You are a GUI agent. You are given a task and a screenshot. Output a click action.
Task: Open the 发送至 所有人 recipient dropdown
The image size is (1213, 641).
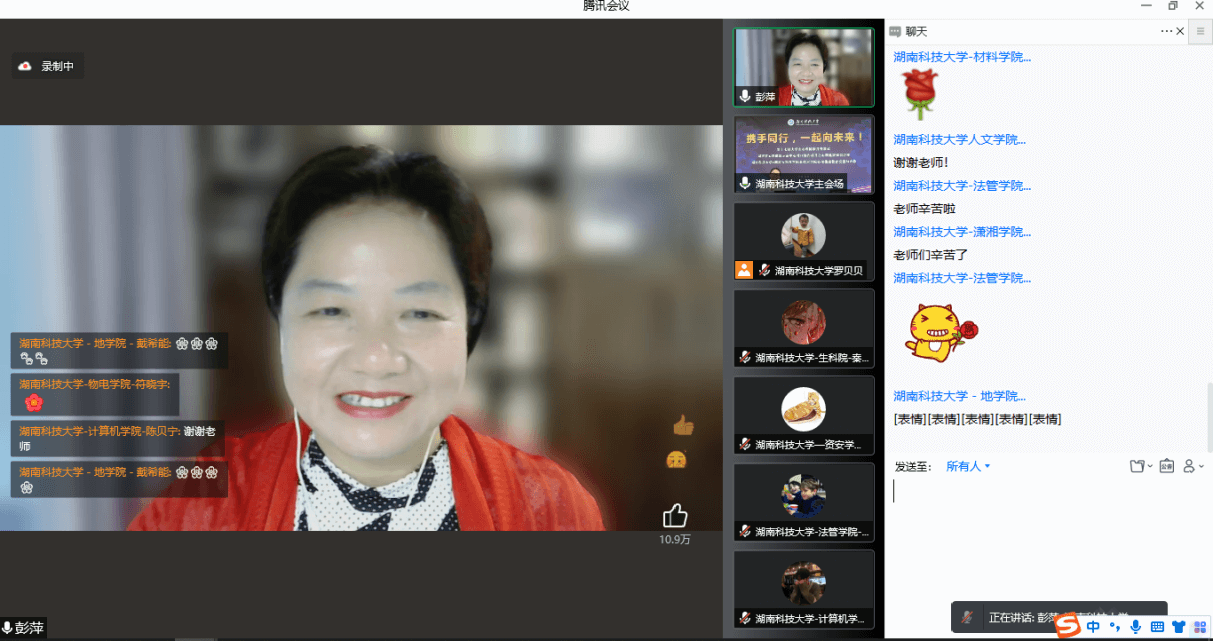tap(968, 466)
